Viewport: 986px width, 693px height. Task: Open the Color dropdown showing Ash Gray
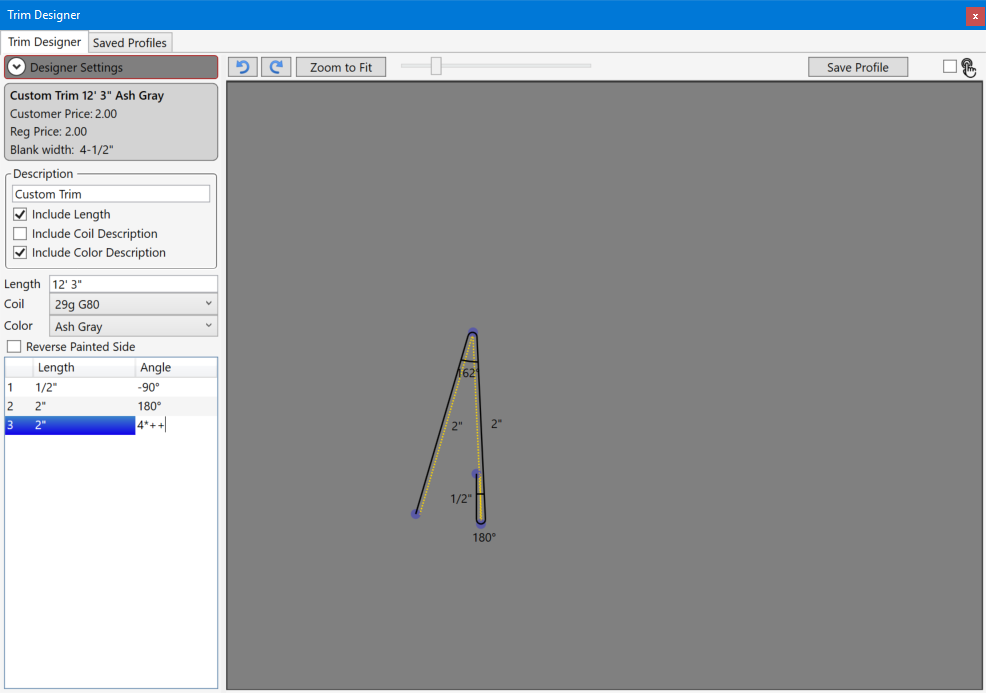(x=133, y=326)
